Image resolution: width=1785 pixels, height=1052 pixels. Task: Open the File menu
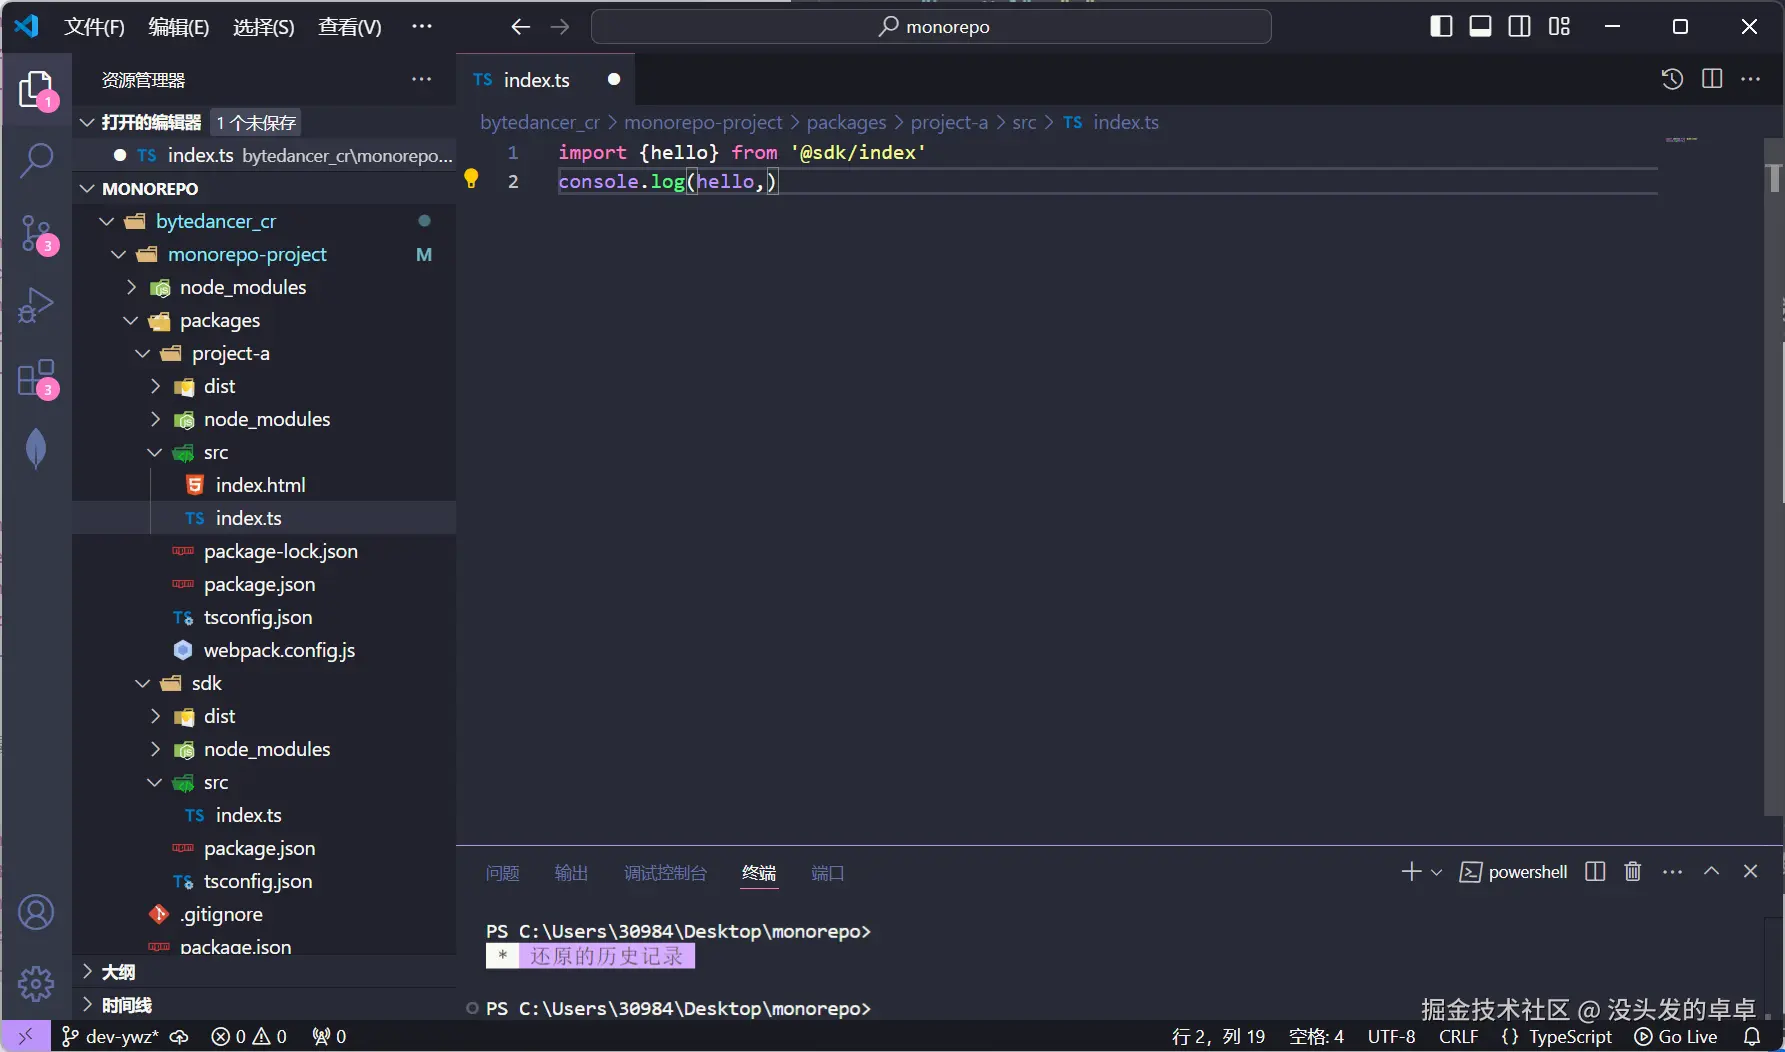(95, 27)
